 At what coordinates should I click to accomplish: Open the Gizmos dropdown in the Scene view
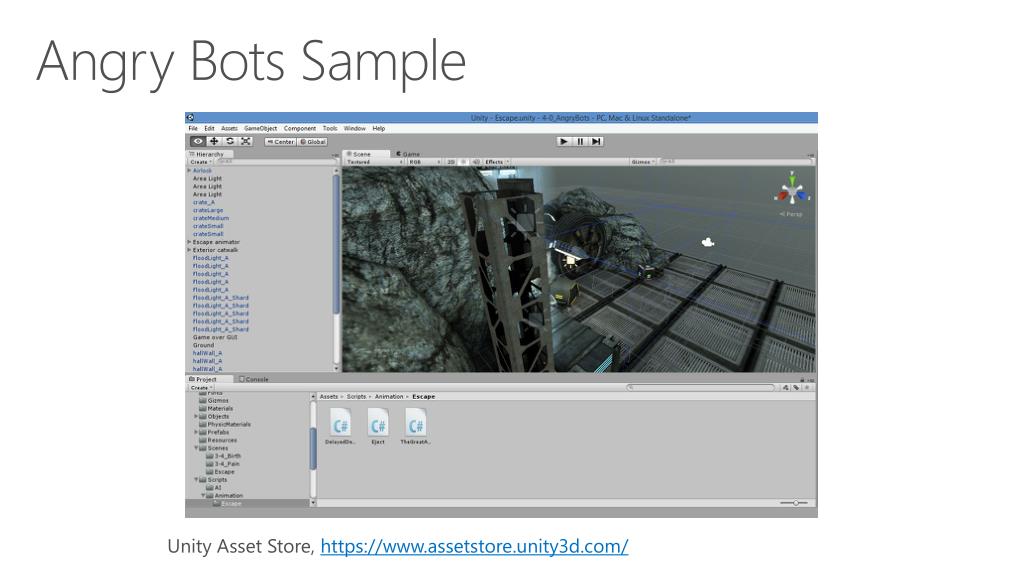643,162
